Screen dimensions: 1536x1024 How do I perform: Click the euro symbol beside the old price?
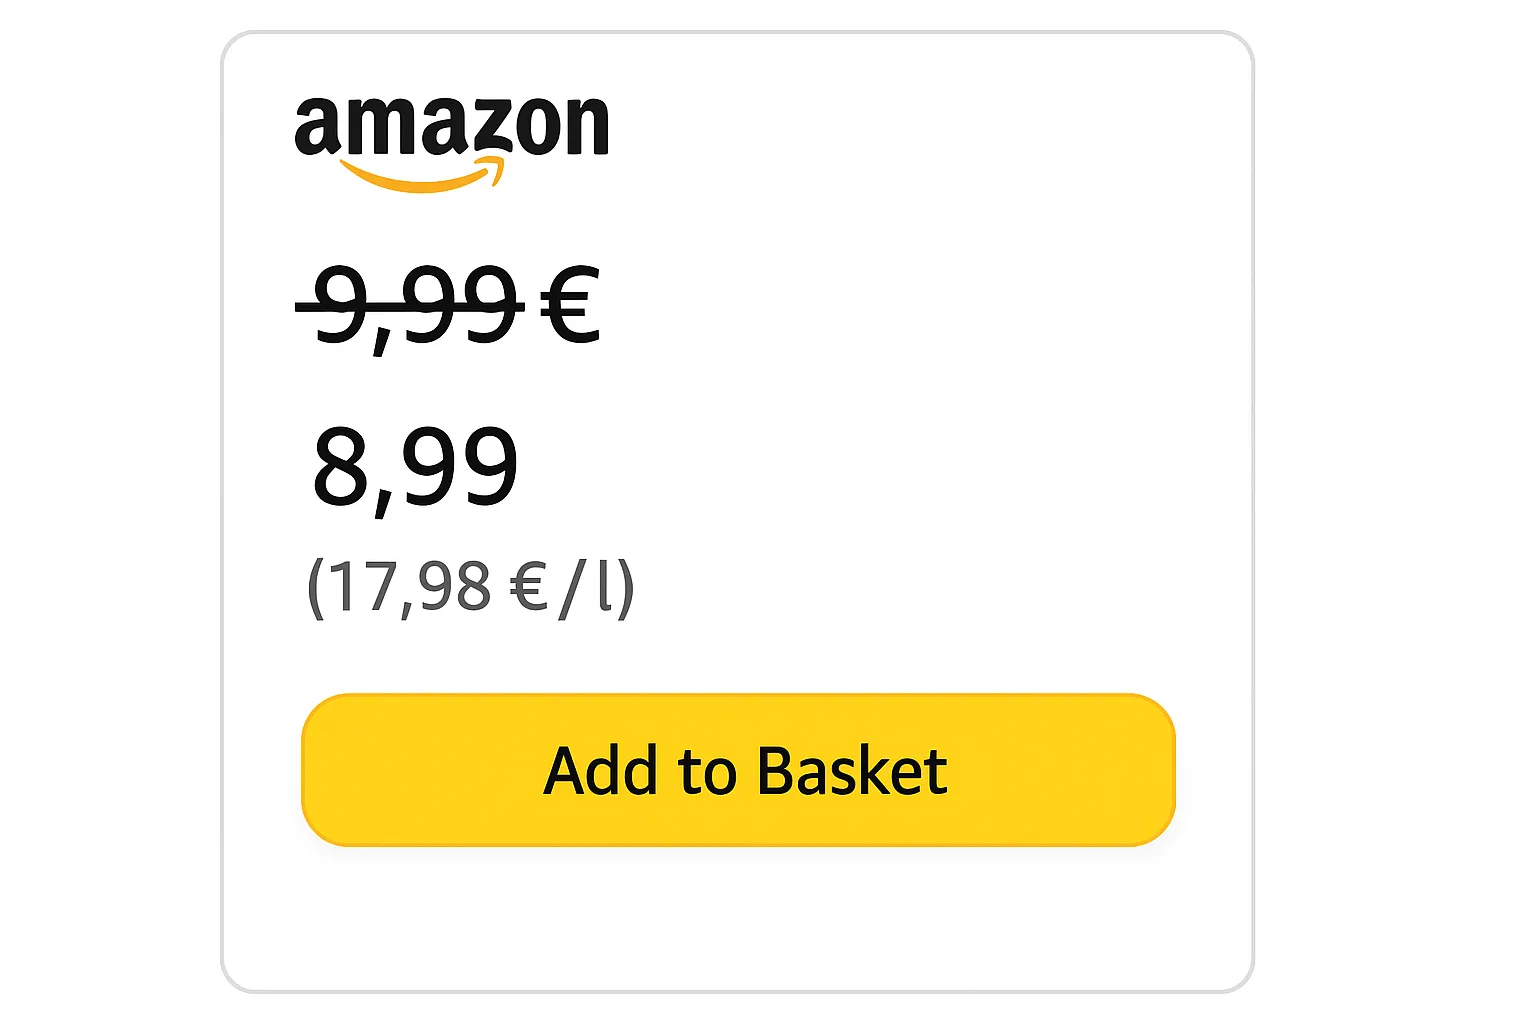click(570, 306)
